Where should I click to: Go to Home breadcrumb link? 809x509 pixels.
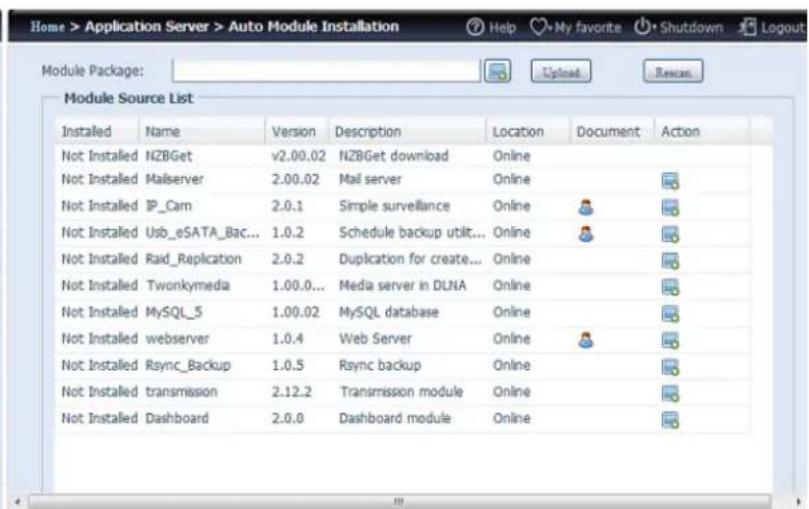tap(47, 26)
